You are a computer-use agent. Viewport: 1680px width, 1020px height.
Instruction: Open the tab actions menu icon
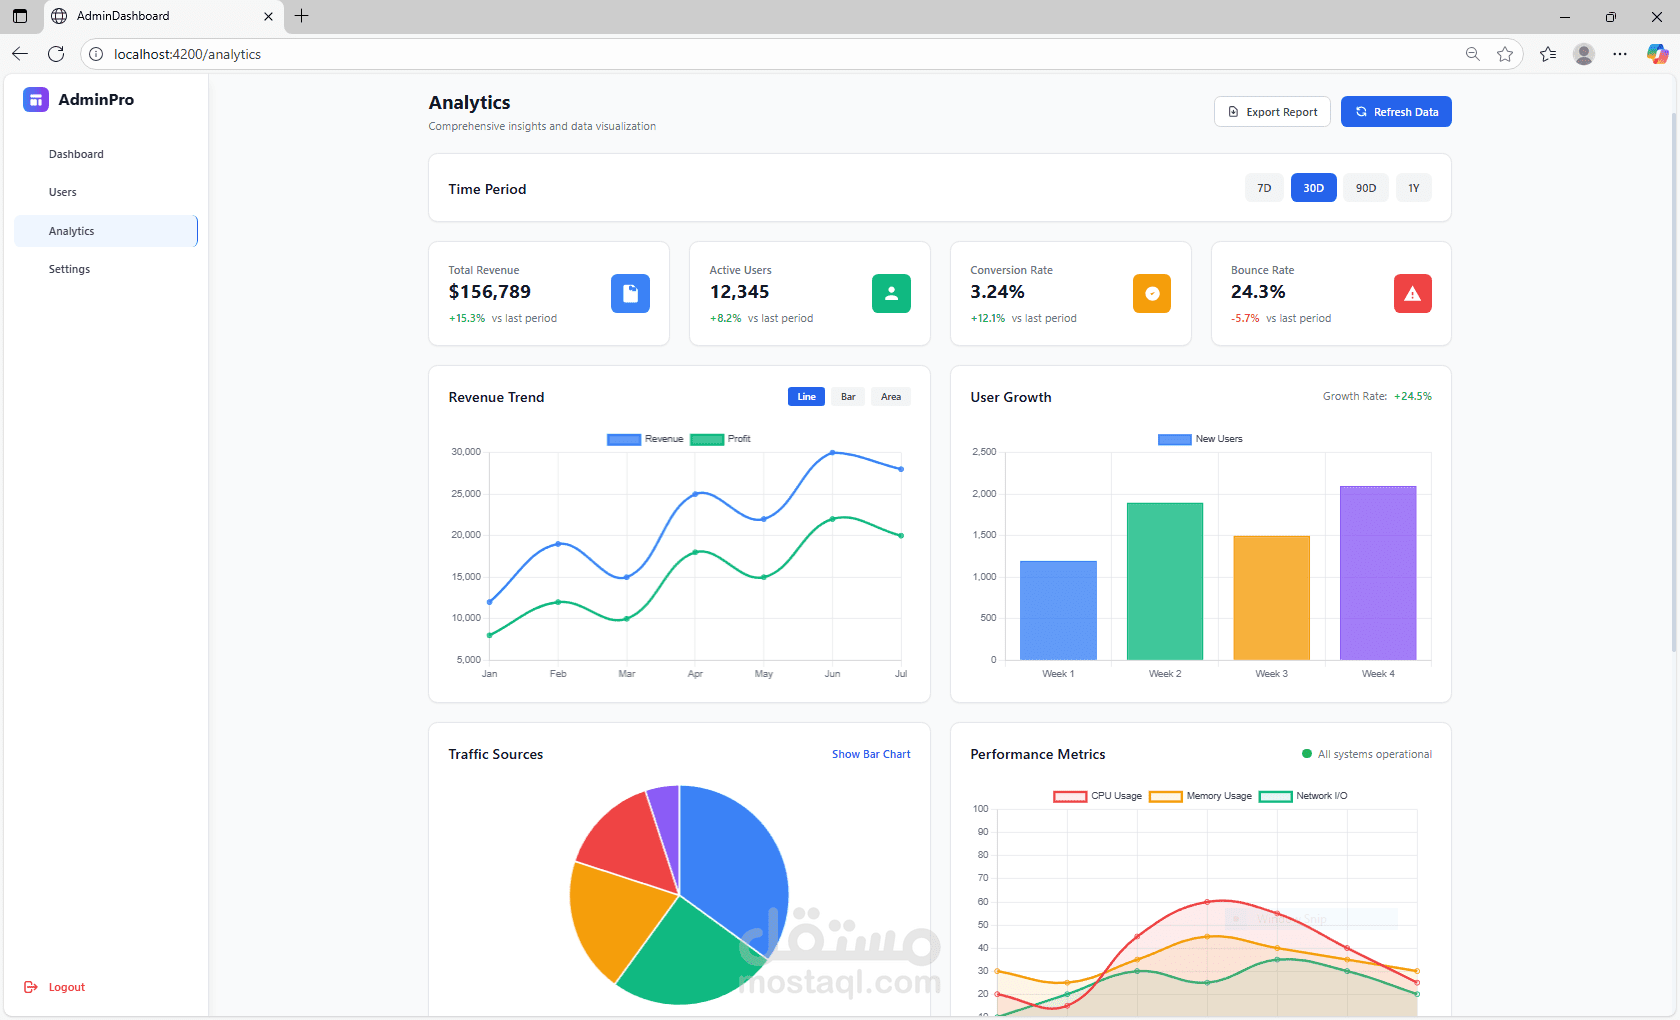[20, 16]
